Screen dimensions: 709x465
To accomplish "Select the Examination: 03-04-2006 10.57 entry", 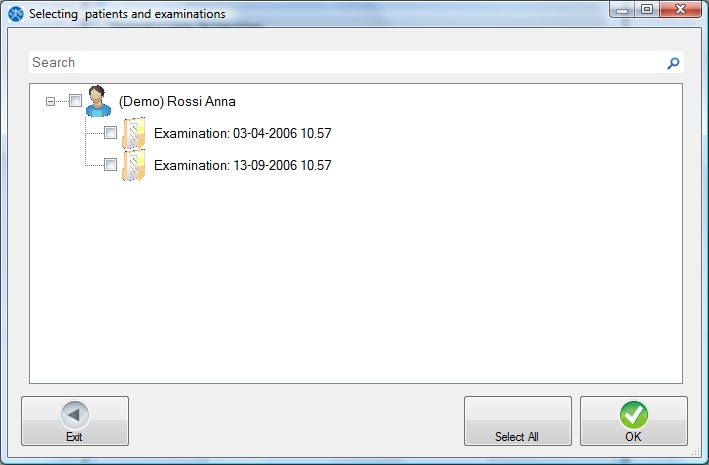I will click(x=242, y=133).
